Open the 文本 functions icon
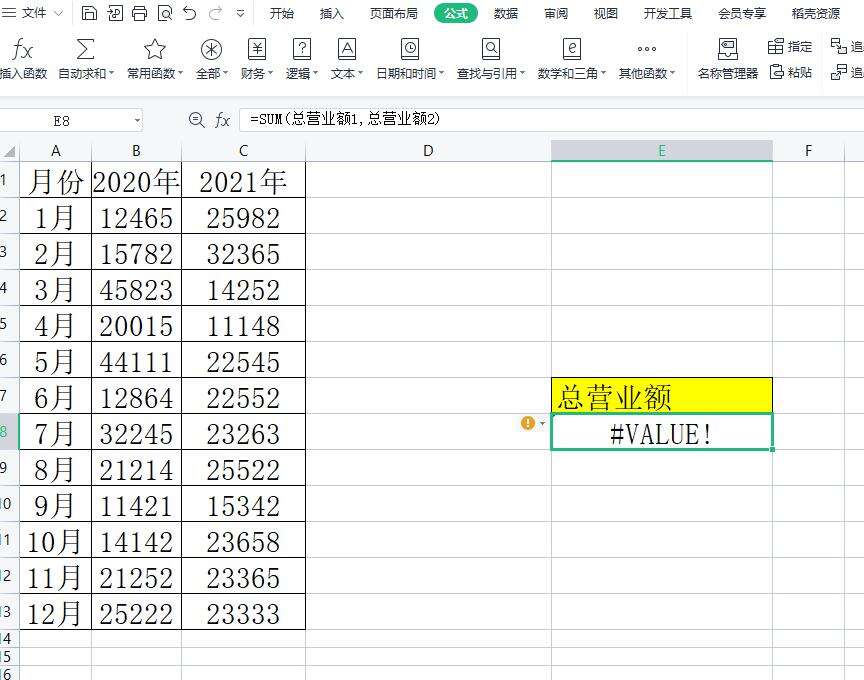864x680 pixels. click(347, 49)
